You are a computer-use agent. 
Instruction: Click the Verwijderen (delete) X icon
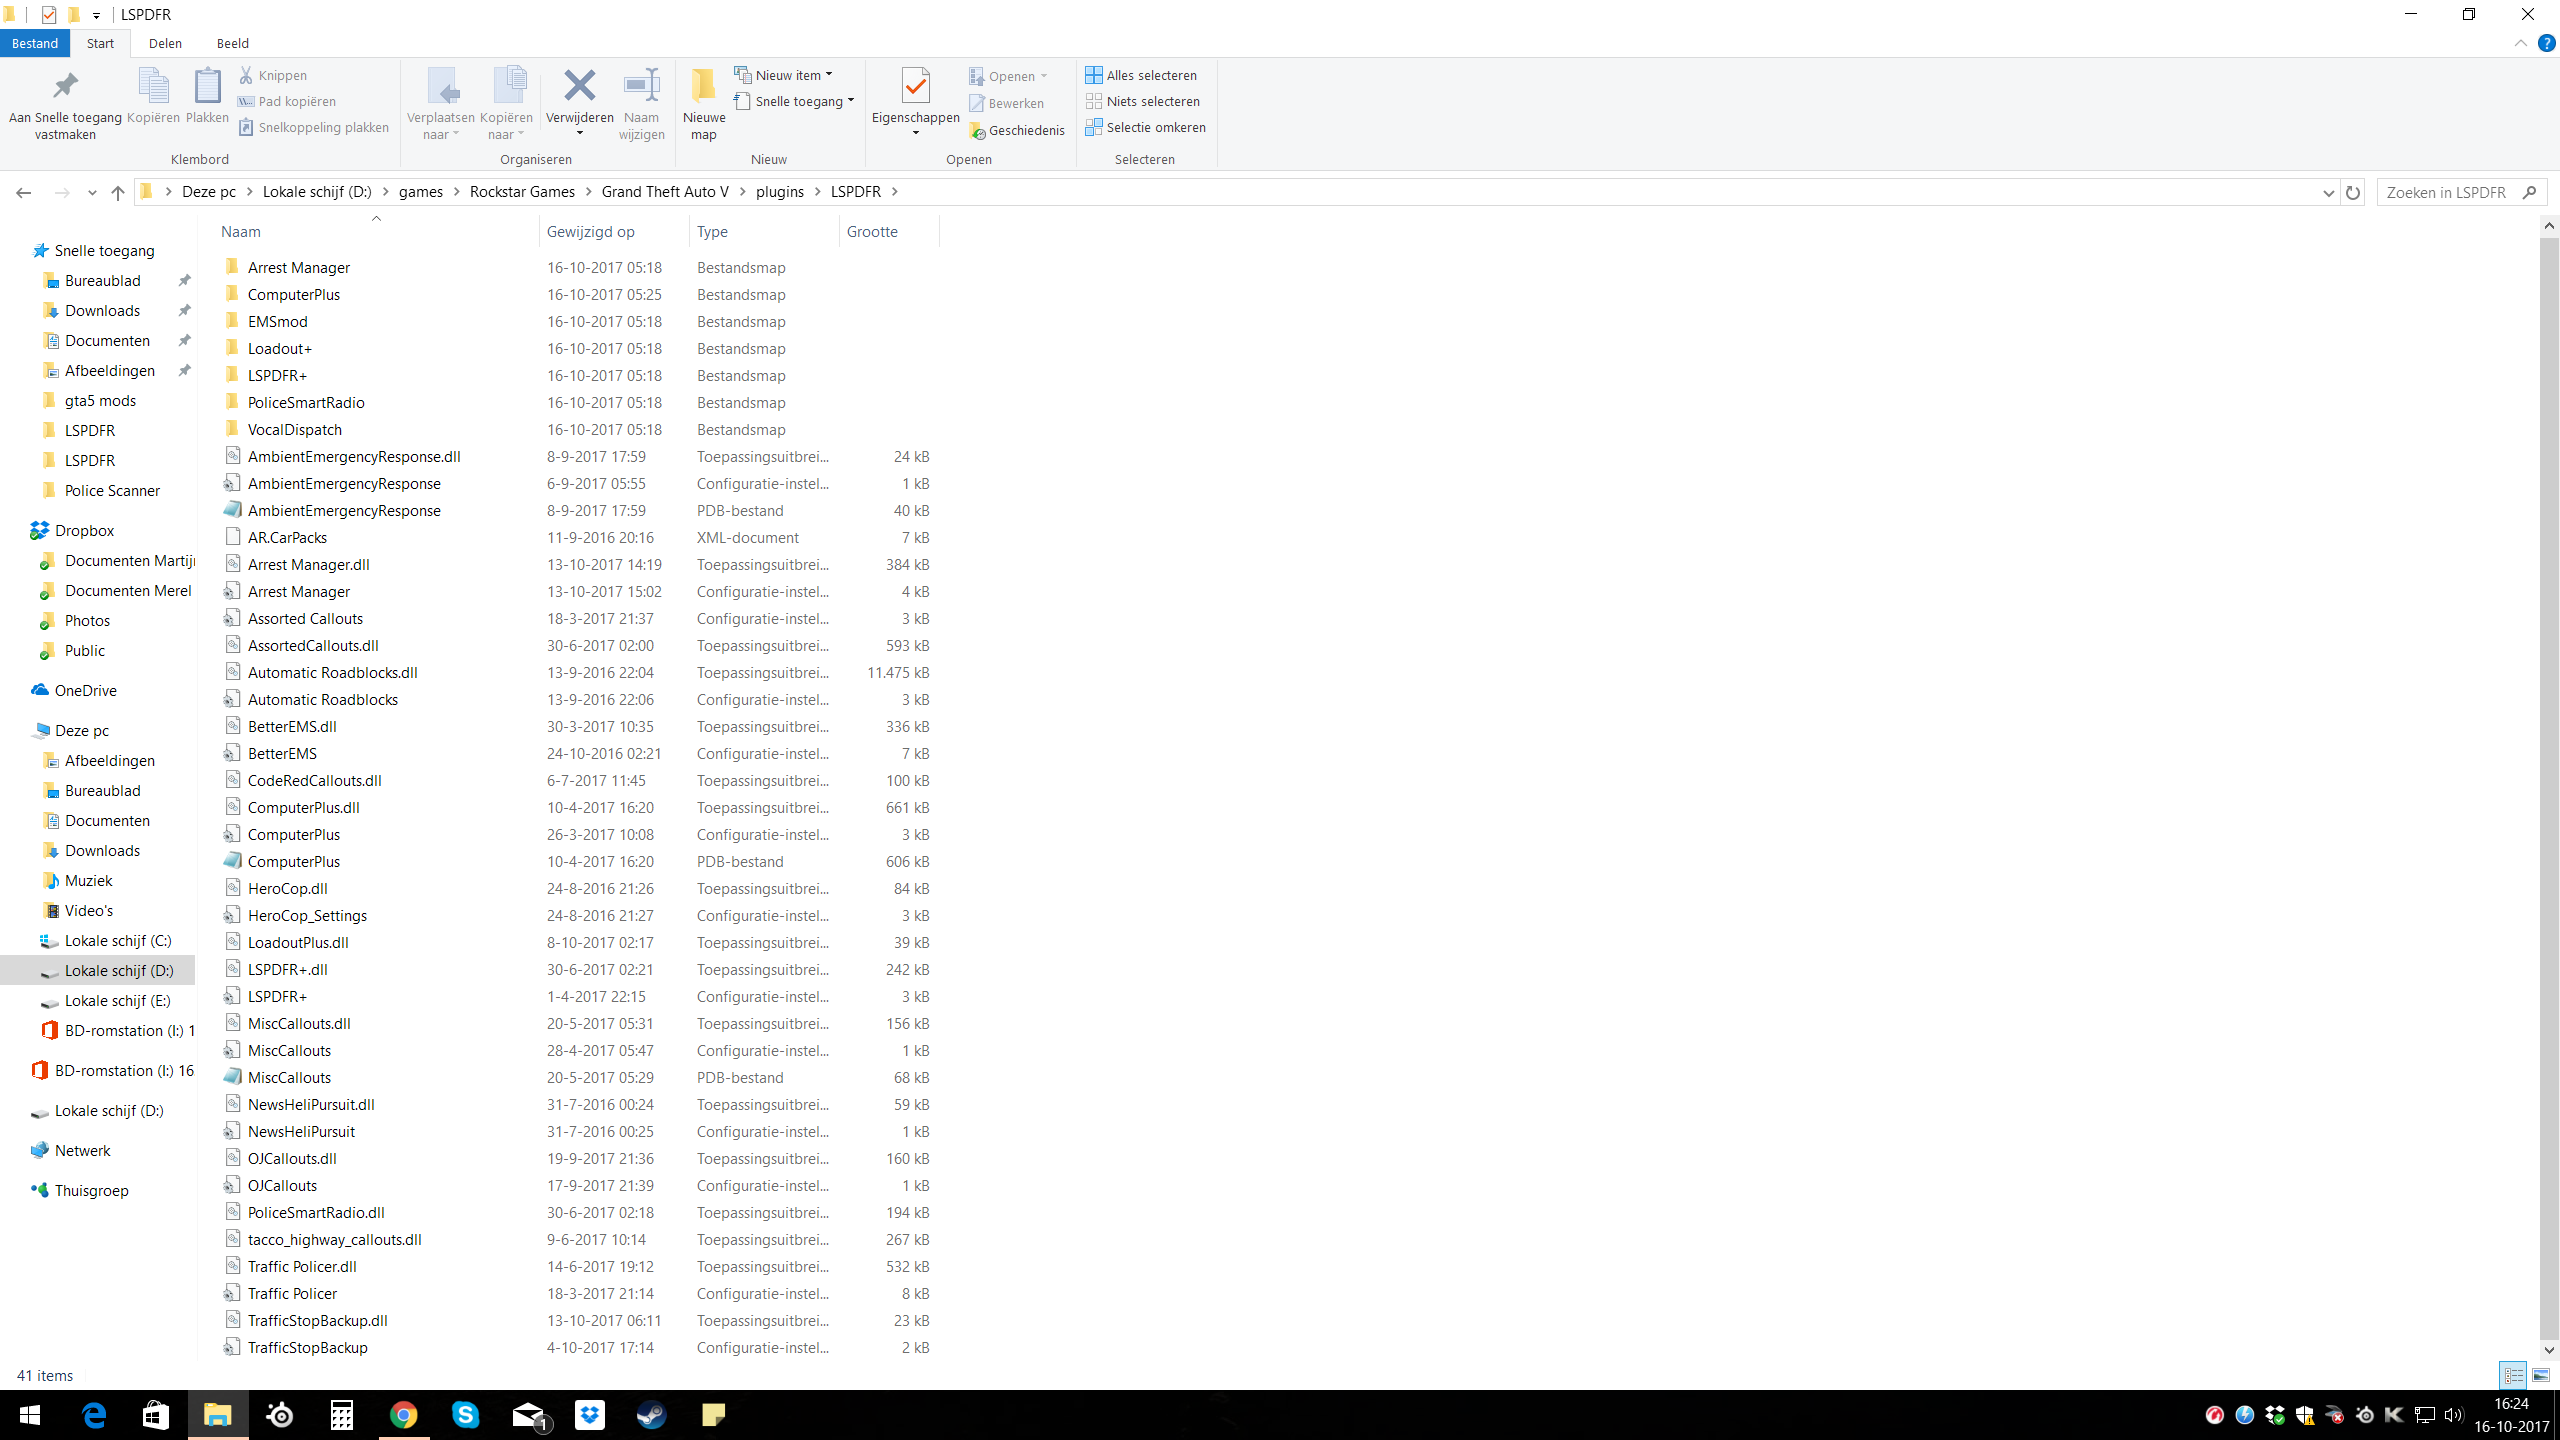pyautogui.click(x=579, y=87)
